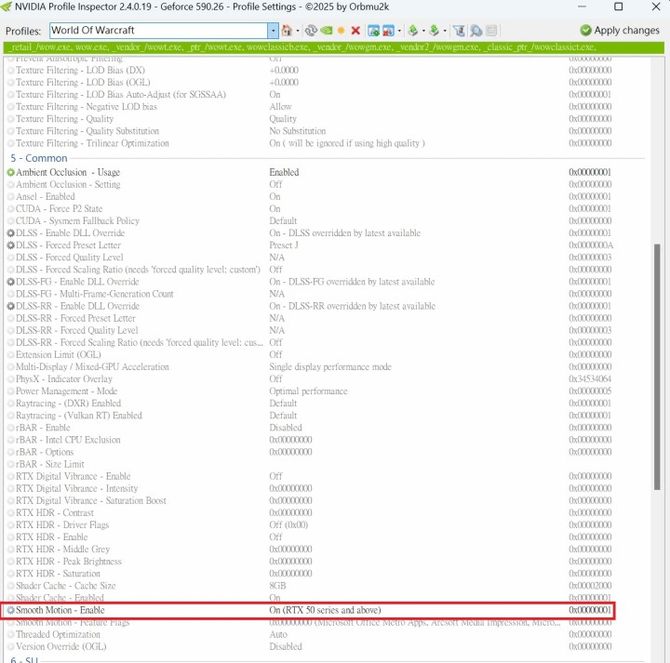670x663 pixels.
Task: Click value 'On (RTX 50 series and above)'
Action: tap(325, 610)
